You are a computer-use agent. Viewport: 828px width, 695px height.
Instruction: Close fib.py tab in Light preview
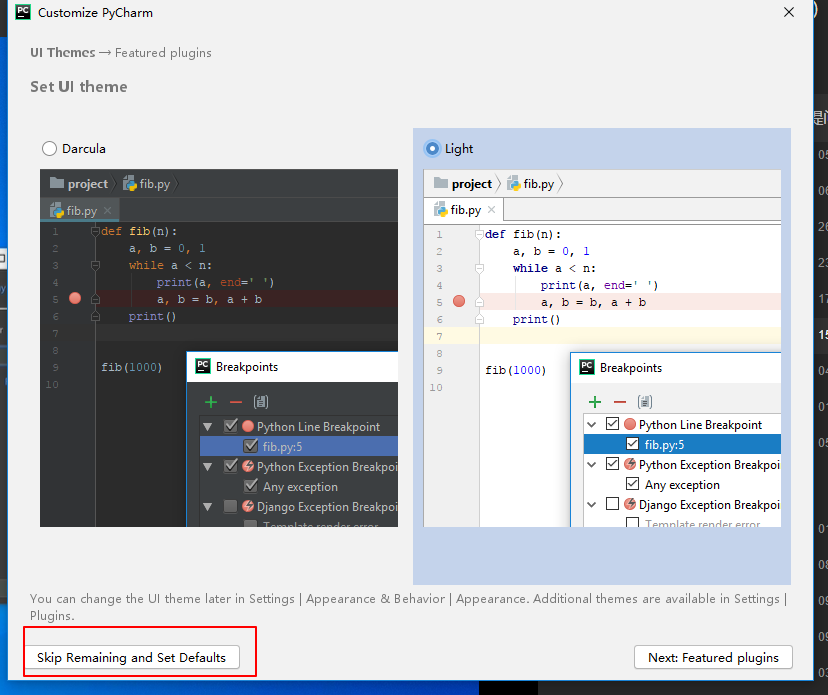click(492, 210)
